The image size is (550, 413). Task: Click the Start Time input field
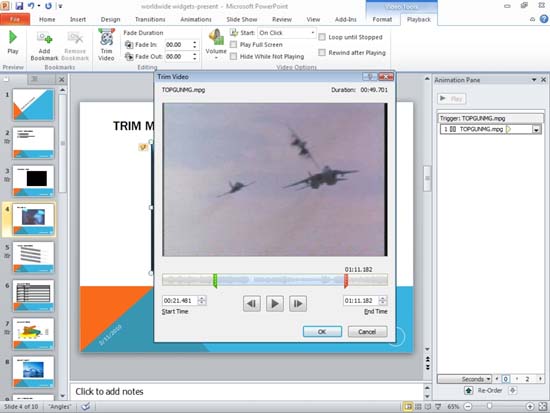[x=180, y=301]
